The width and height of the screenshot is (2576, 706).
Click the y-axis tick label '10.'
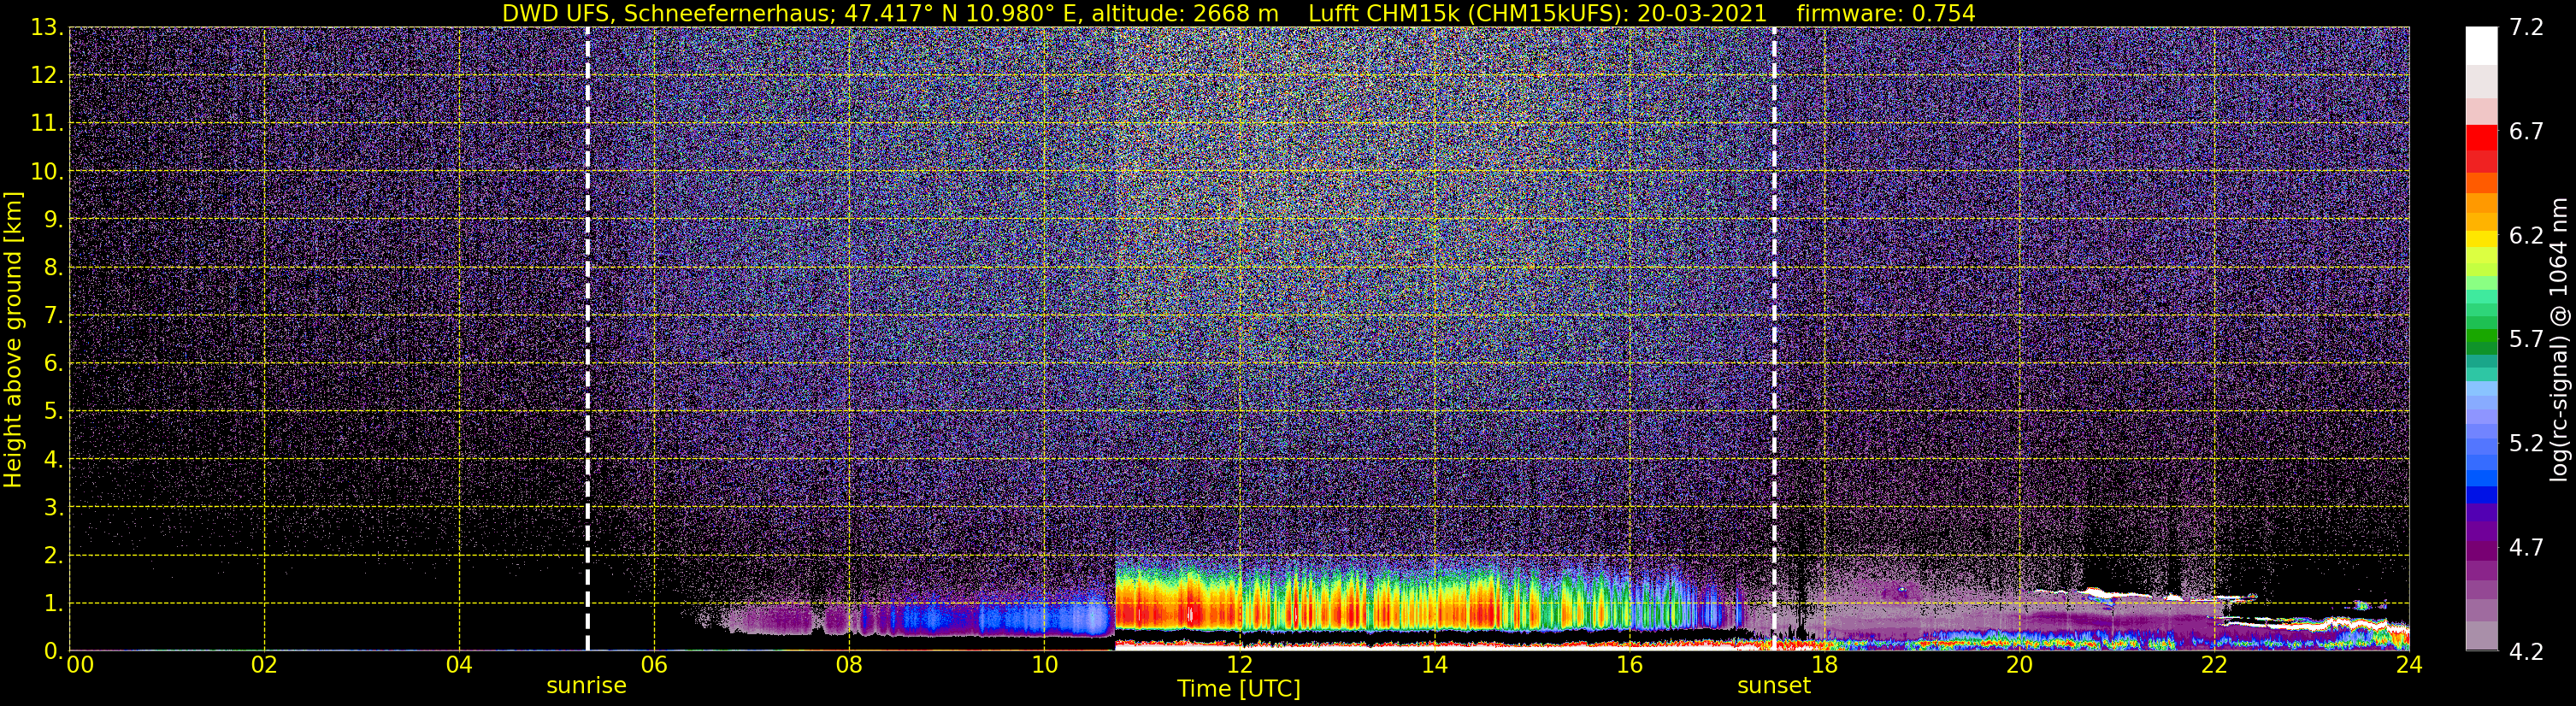point(47,172)
